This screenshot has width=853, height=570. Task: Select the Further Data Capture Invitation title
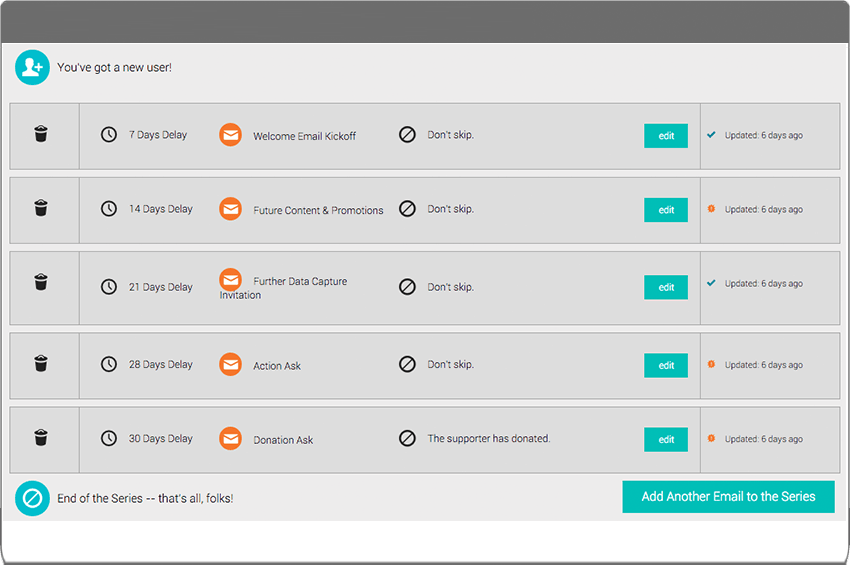(283, 288)
